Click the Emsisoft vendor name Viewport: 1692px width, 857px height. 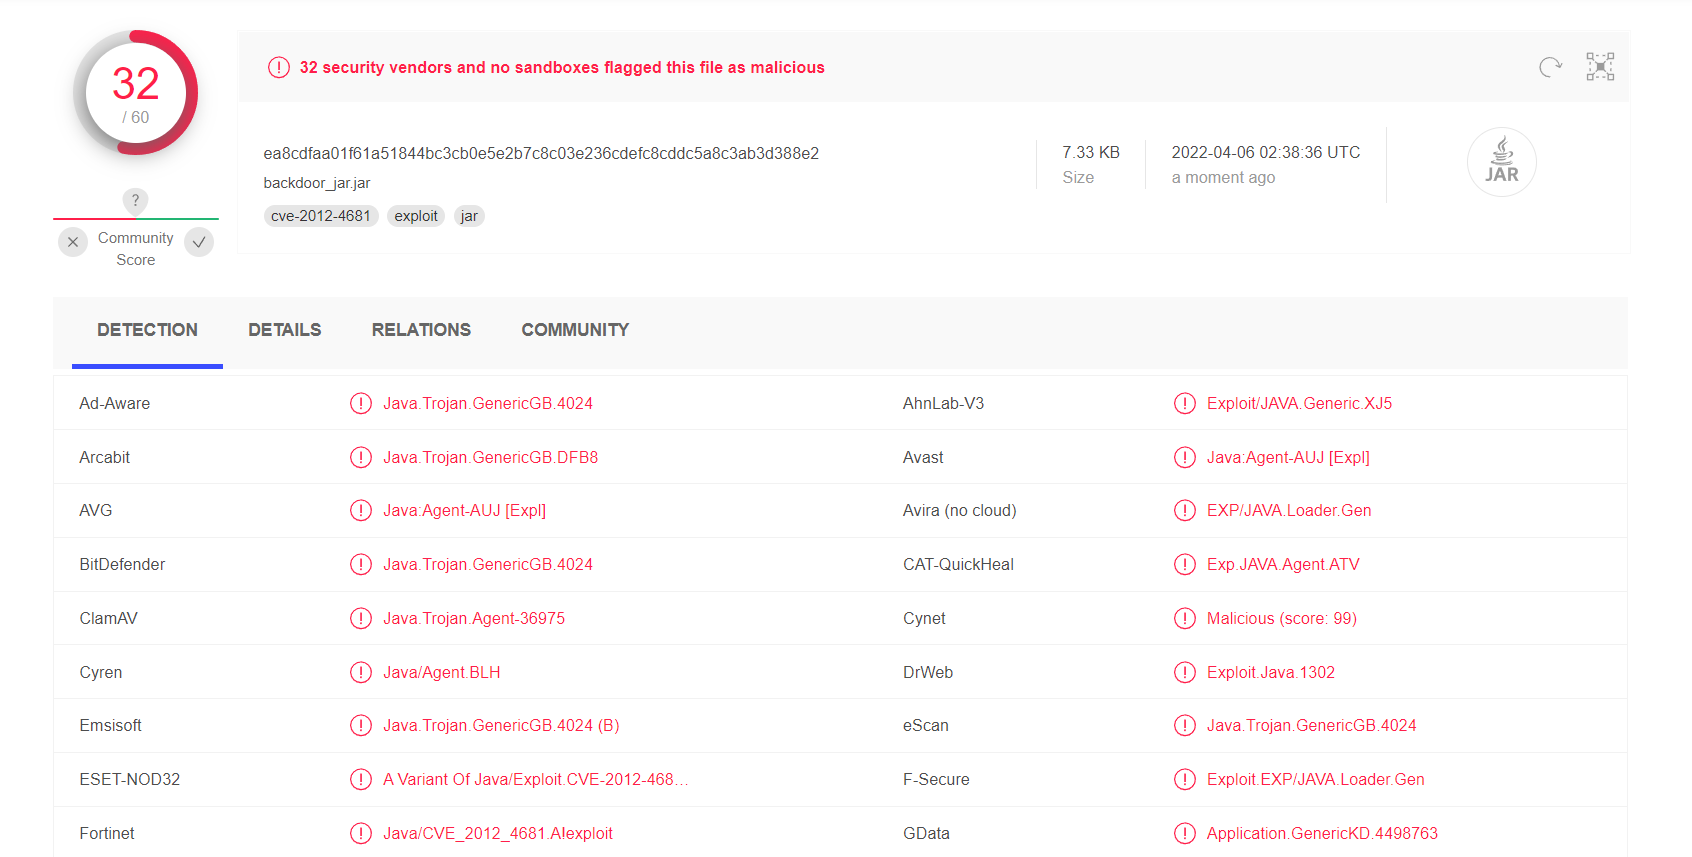pyautogui.click(x=111, y=725)
